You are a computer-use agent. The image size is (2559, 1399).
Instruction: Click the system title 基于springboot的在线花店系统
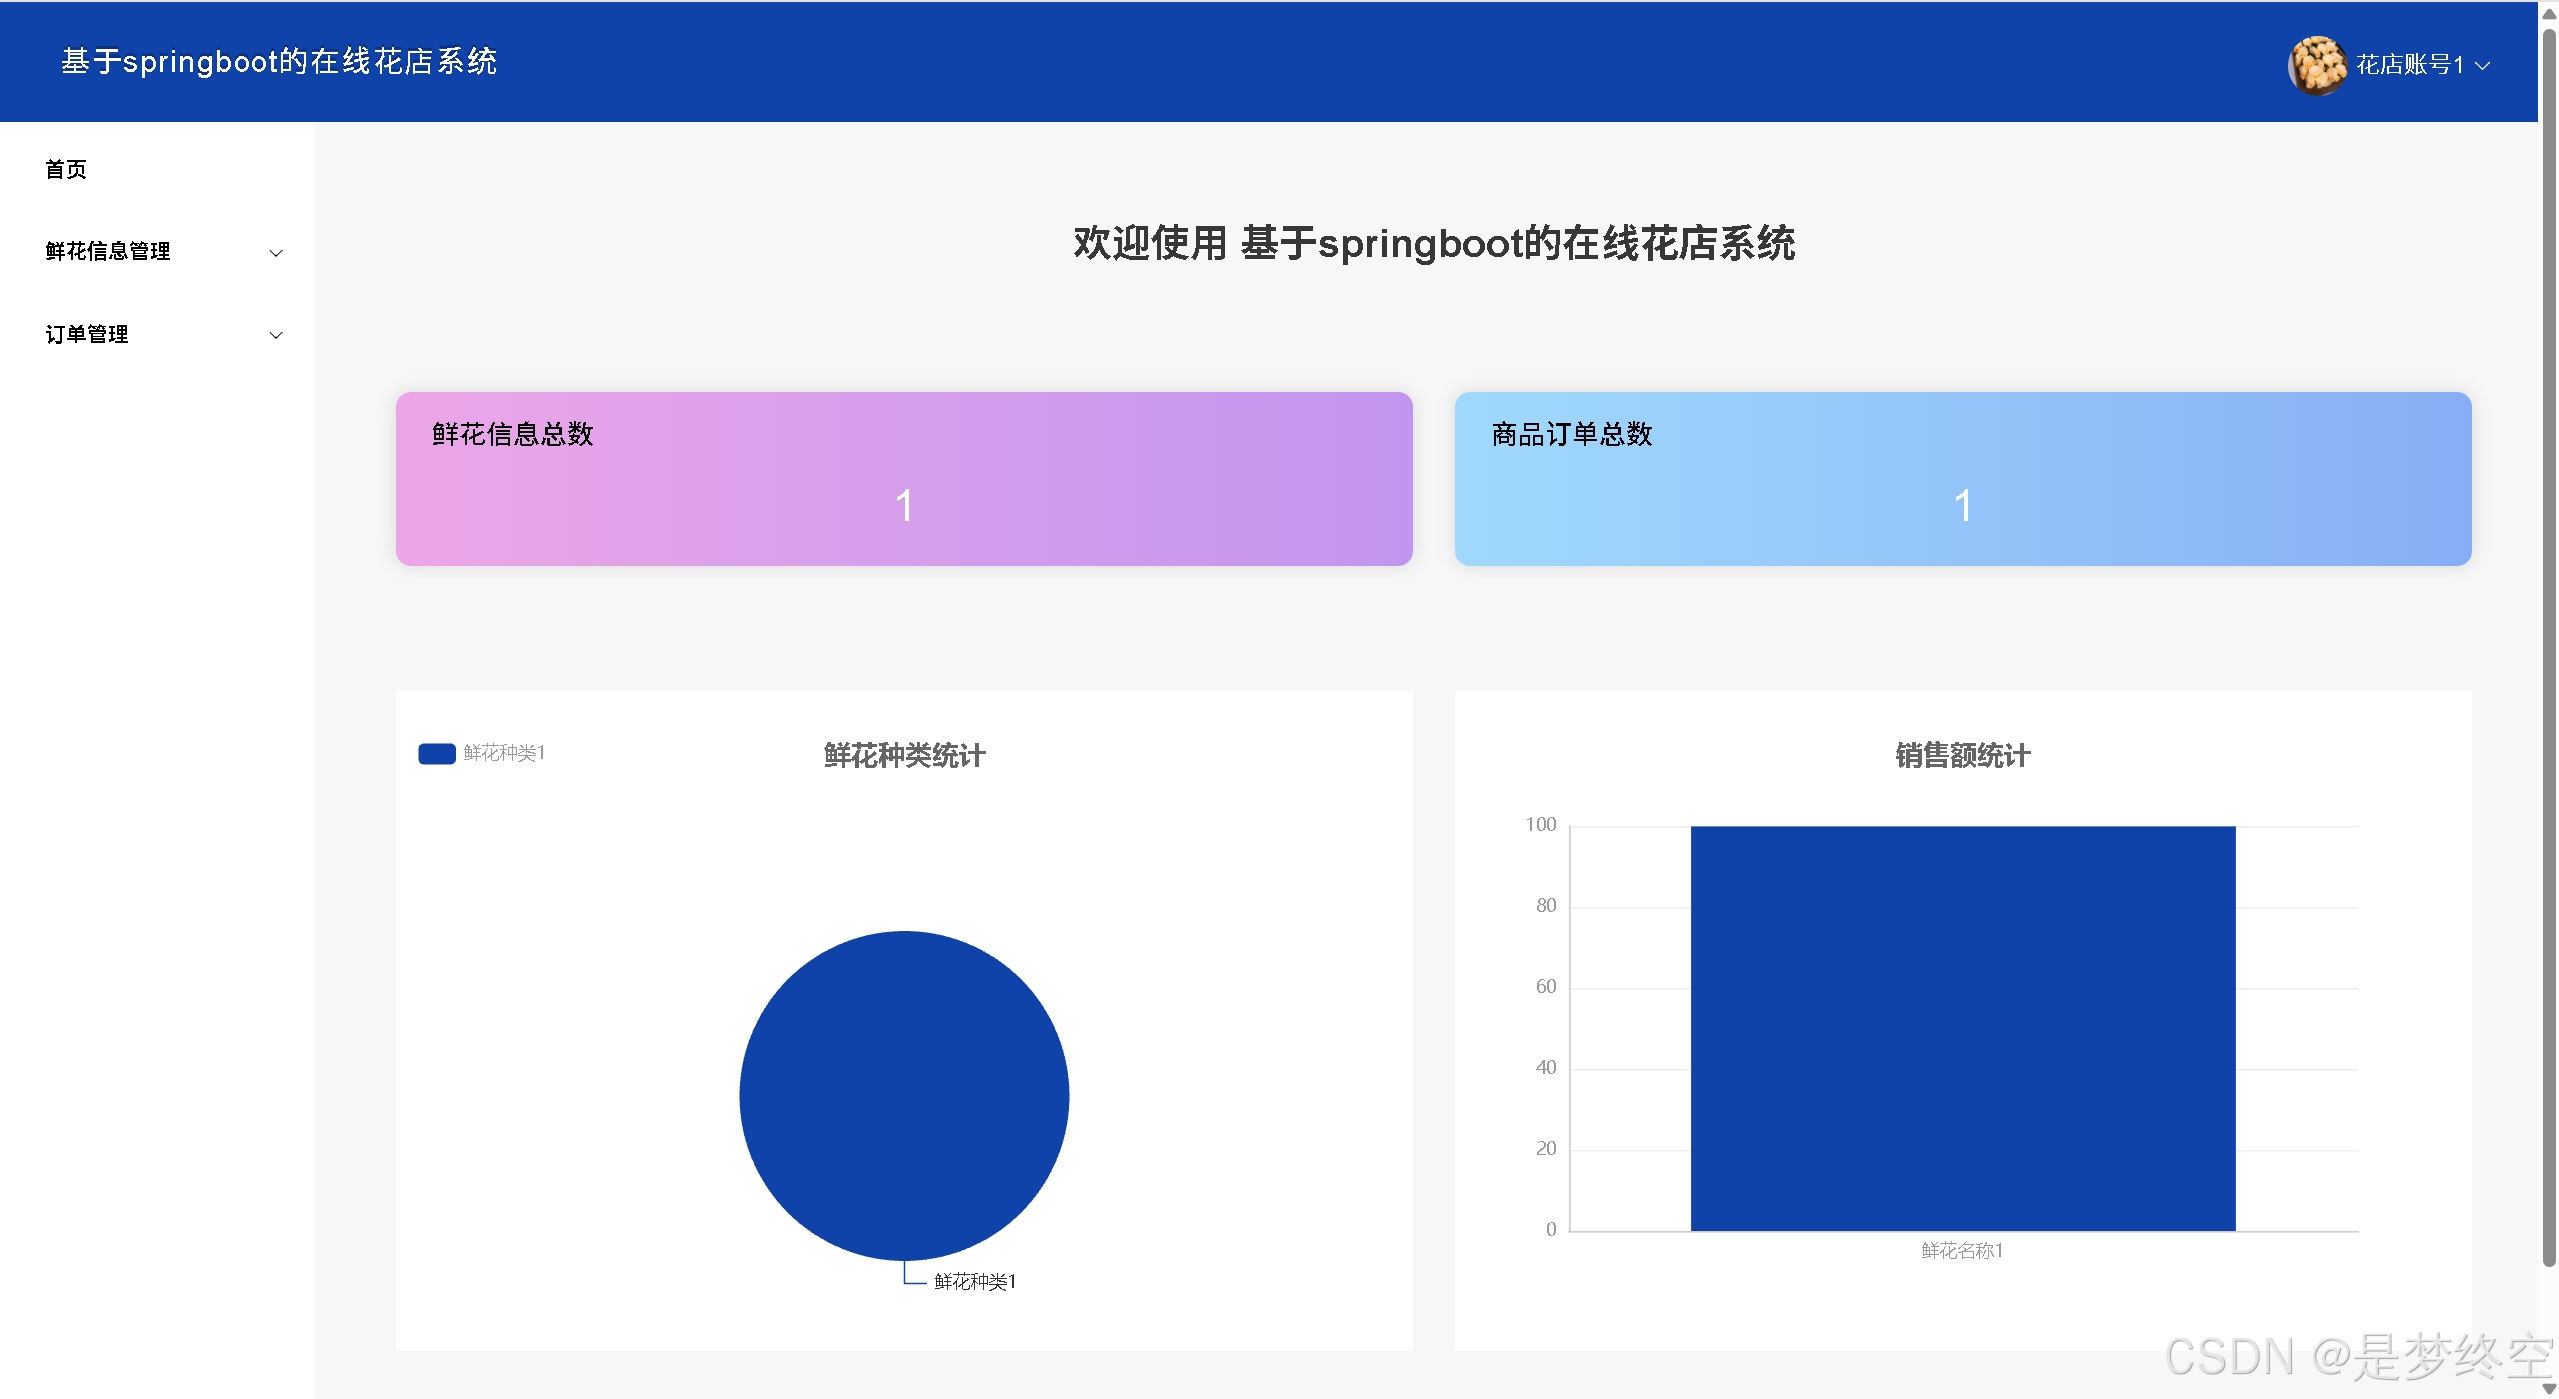278,61
